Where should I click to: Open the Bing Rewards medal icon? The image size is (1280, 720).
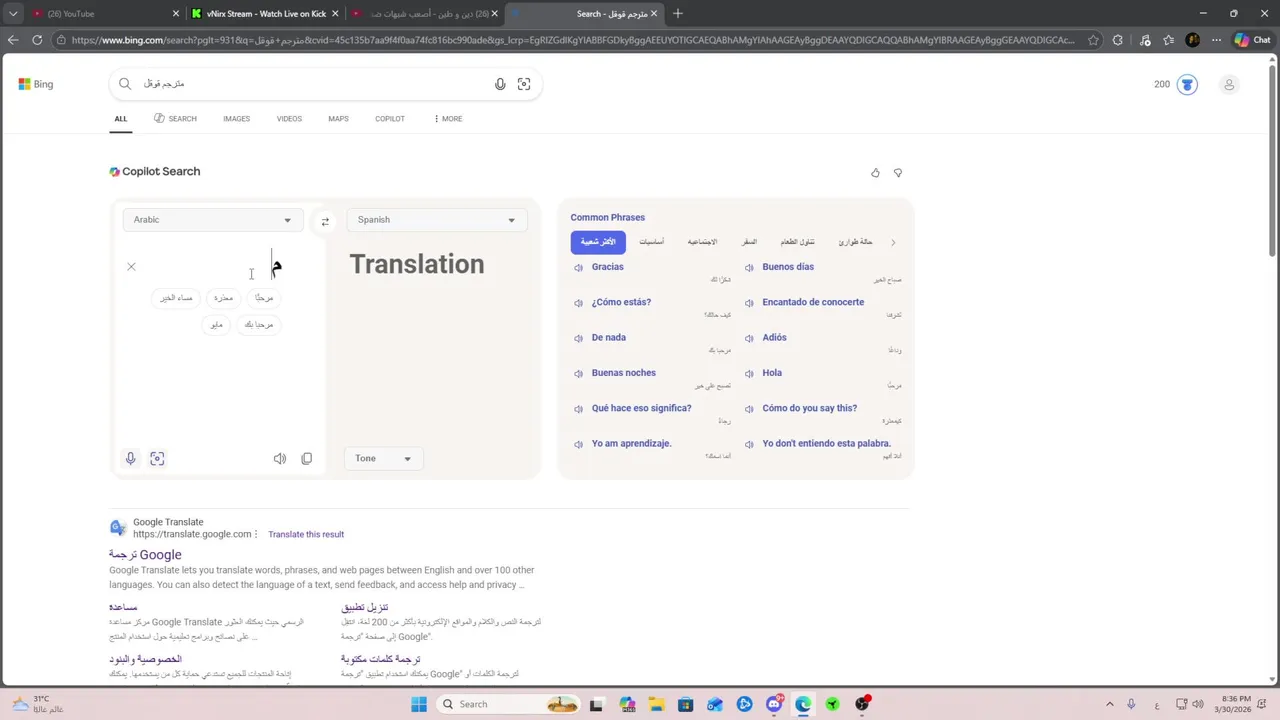(1187, 84)
